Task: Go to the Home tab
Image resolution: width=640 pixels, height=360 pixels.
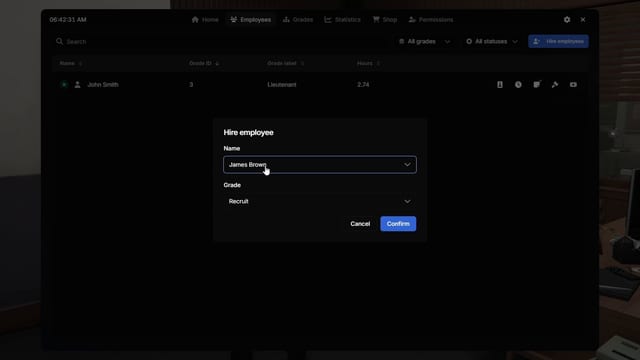Action: (205, 20)
